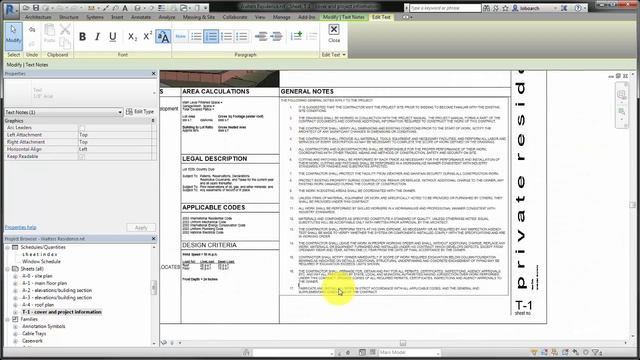Open the Structure ribbon tab

pos(69,17)
